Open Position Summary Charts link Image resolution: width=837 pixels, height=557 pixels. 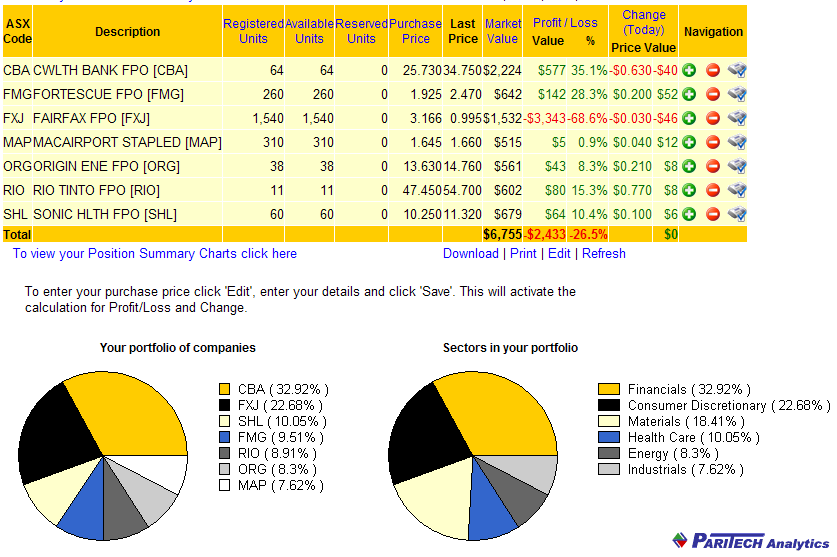coord(155,254)
